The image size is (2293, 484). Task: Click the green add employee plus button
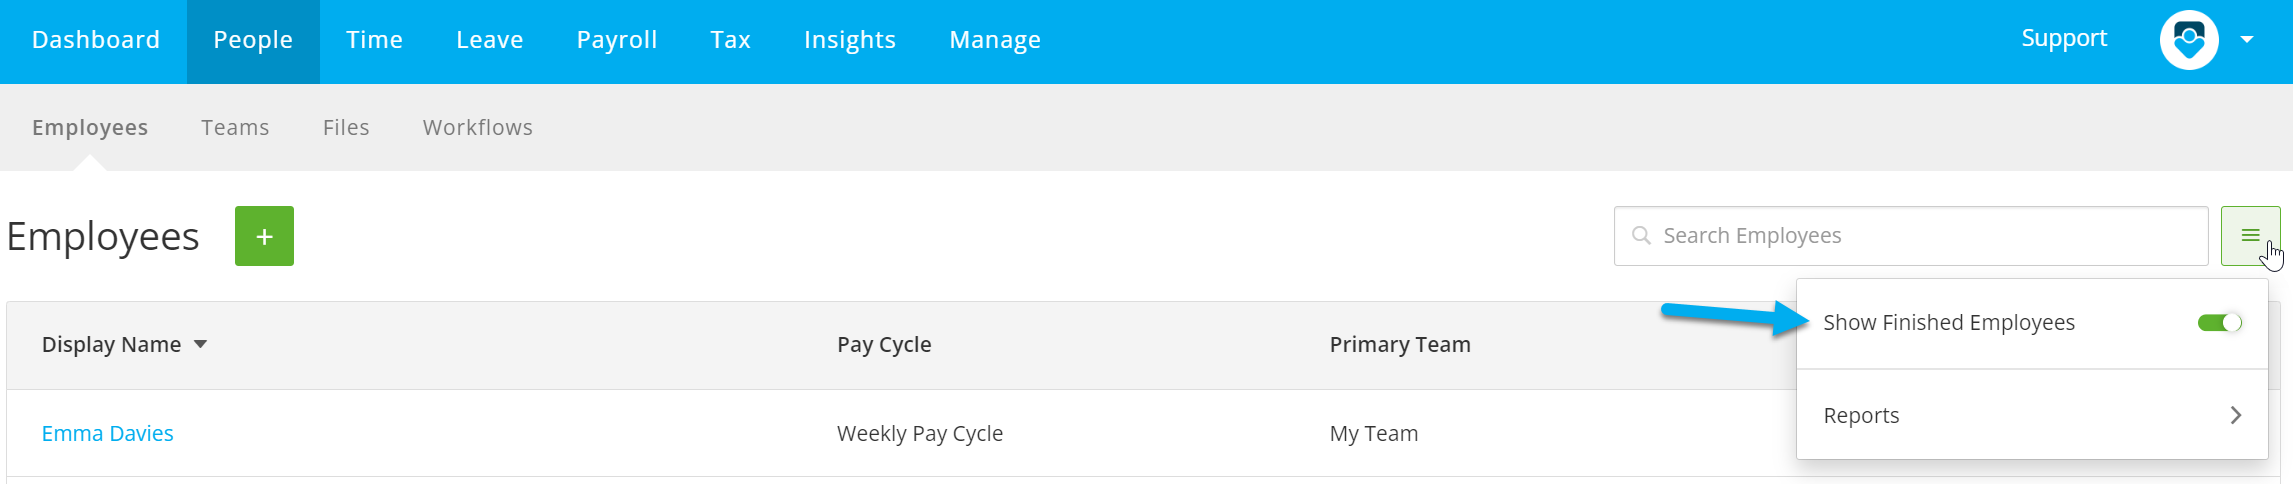point(264,236)
